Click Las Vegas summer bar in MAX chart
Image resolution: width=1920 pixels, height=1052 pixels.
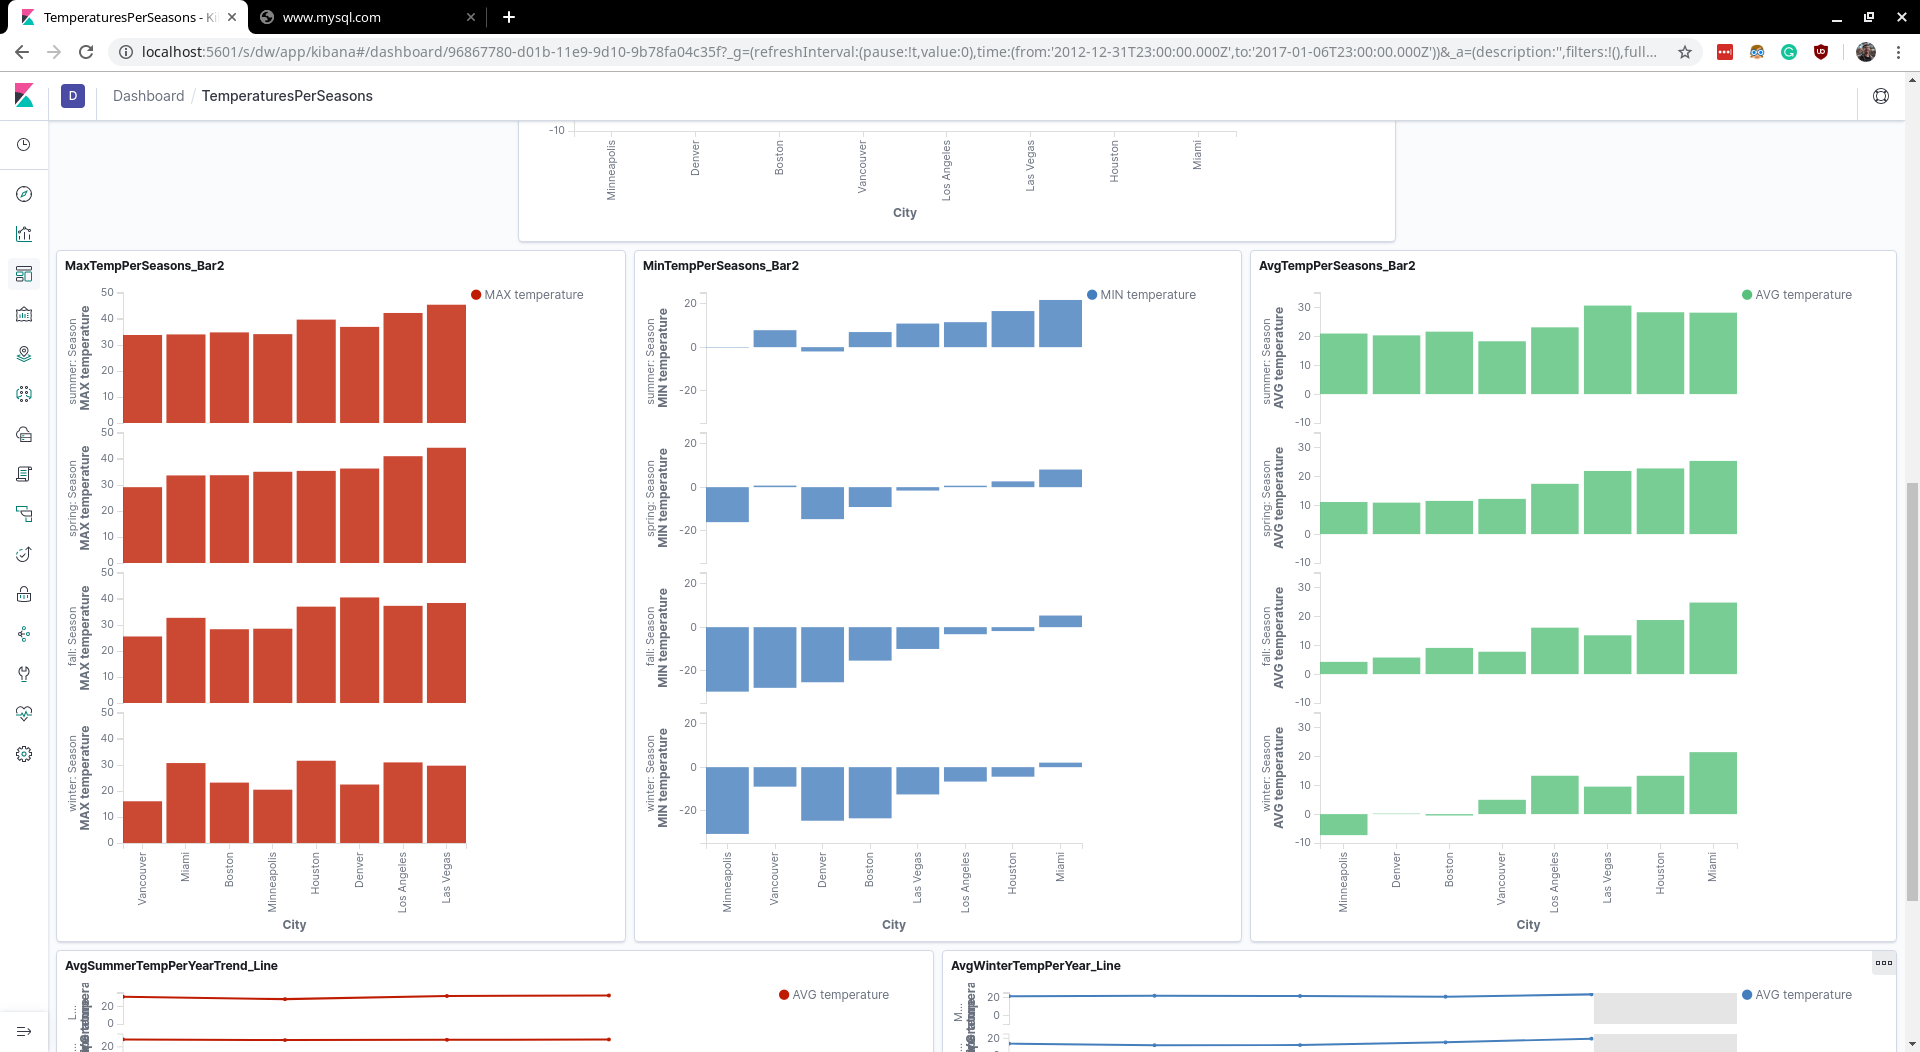pos(446,364)
